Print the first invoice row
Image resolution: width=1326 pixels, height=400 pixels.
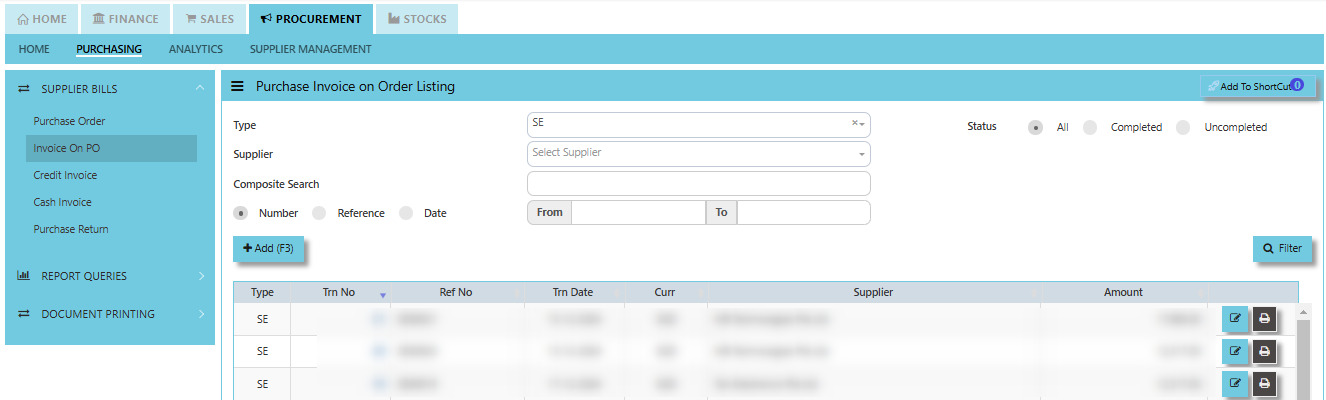pyautogui.click(x=1265, y=319)
